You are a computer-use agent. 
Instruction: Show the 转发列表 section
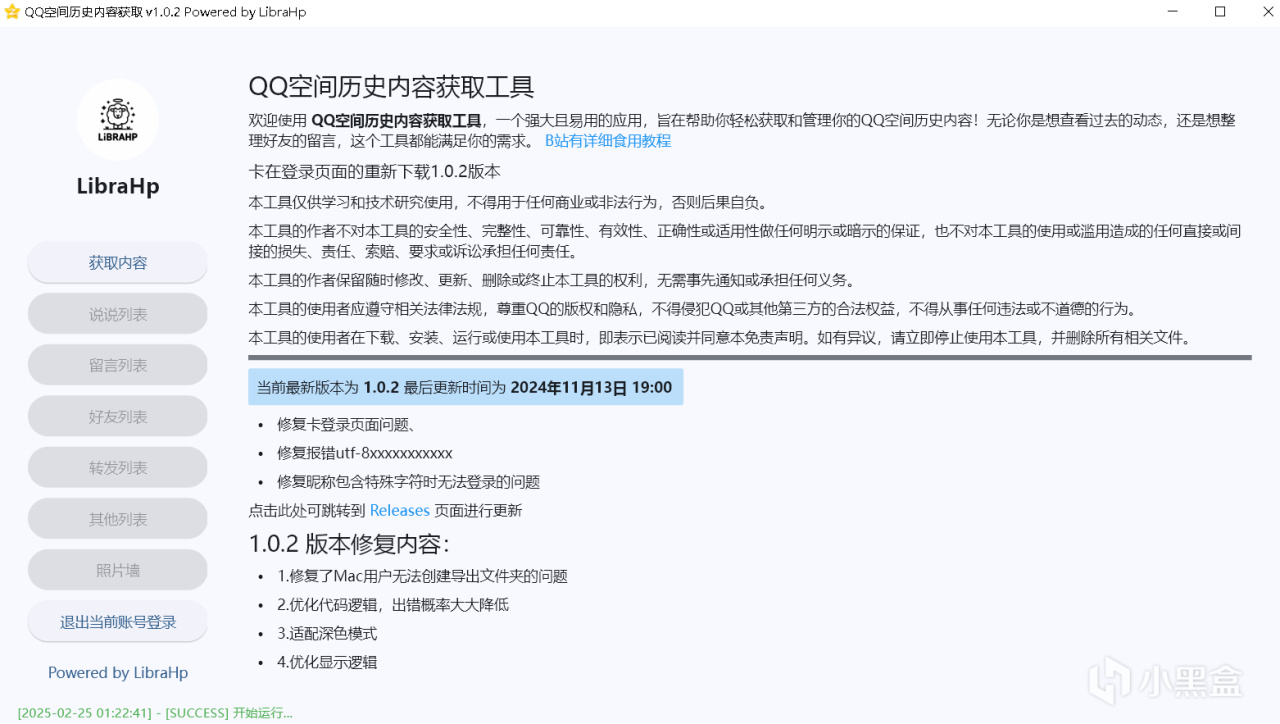tap(118, 467)
